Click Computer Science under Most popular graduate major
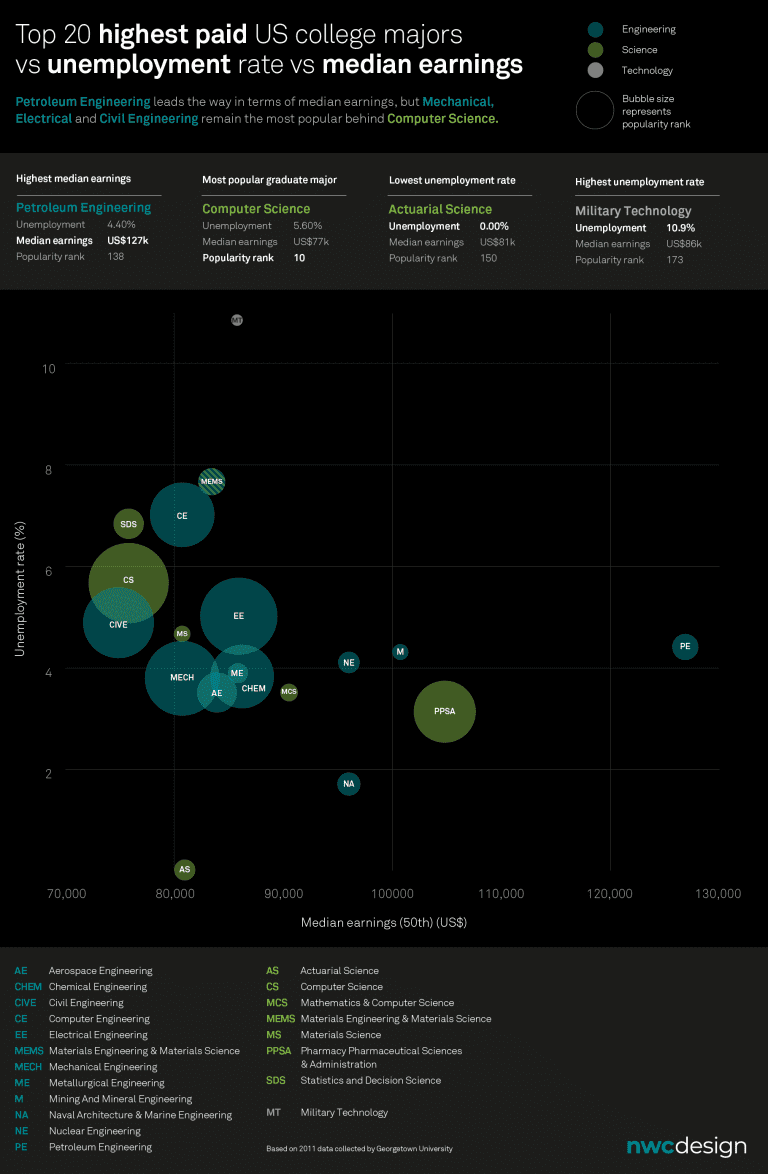The image size is (768, 1174). pos(257,209)
